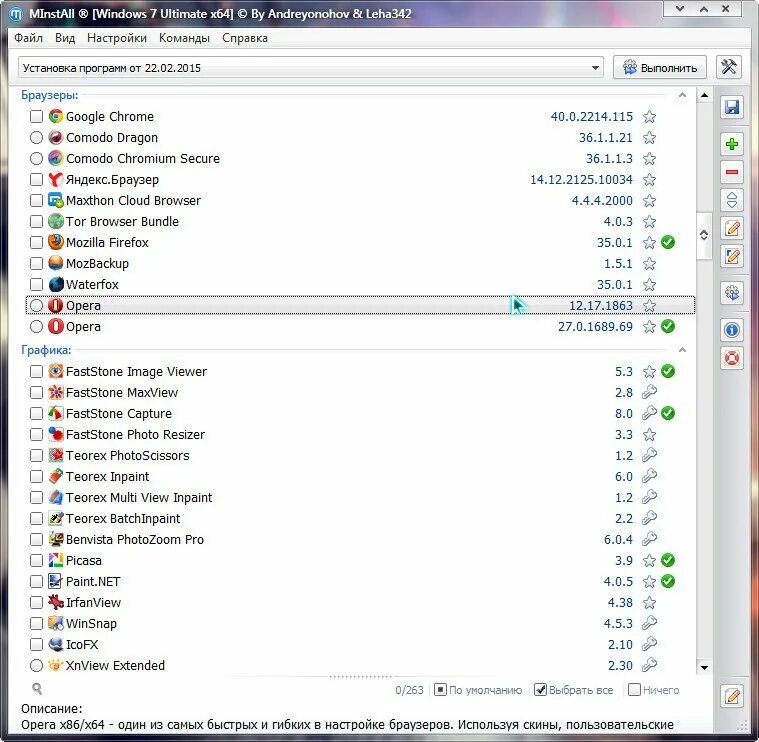Click the list scrollbar up arrow
This screenshot has width=759, height=742.
[704, 95]
